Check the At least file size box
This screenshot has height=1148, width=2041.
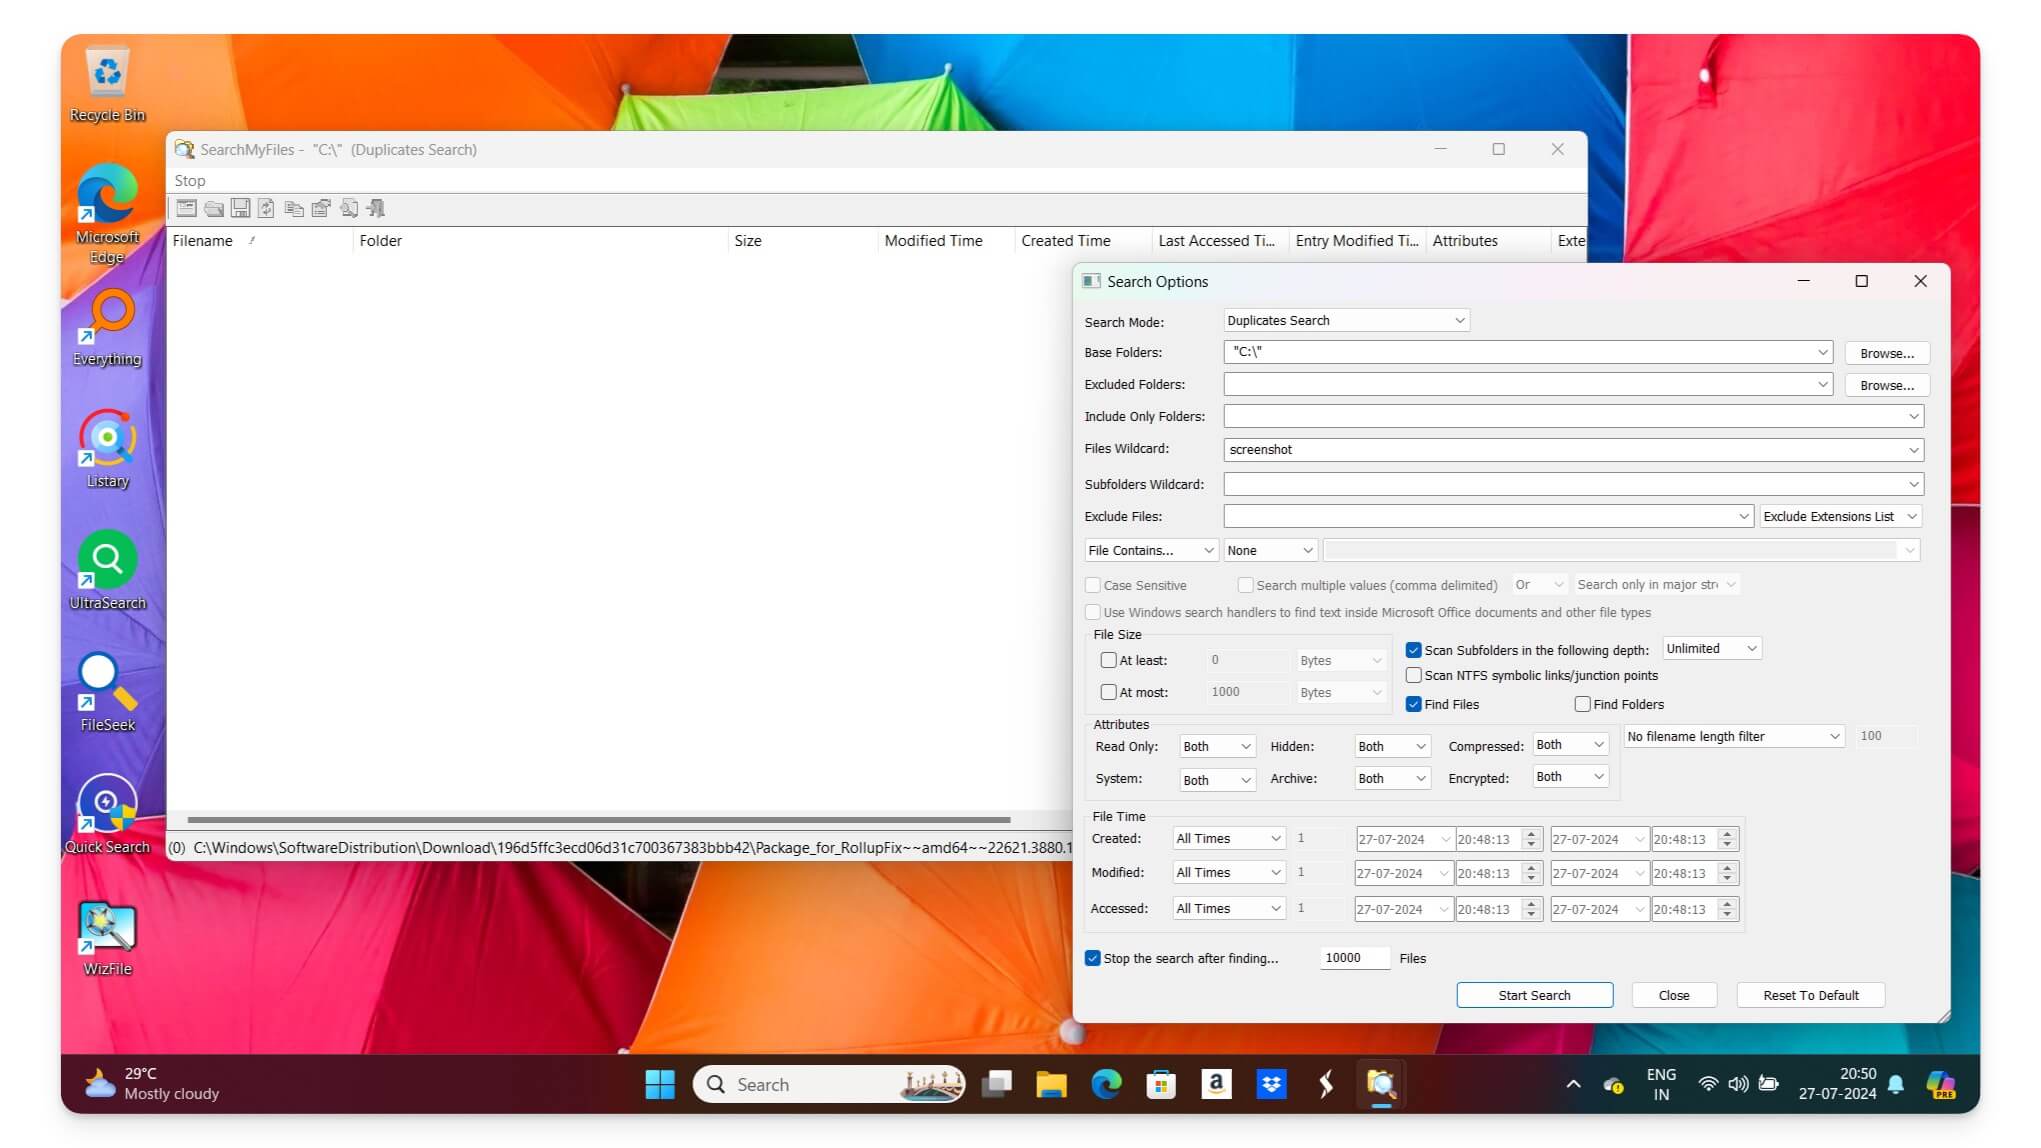(x=1108, y=660)
